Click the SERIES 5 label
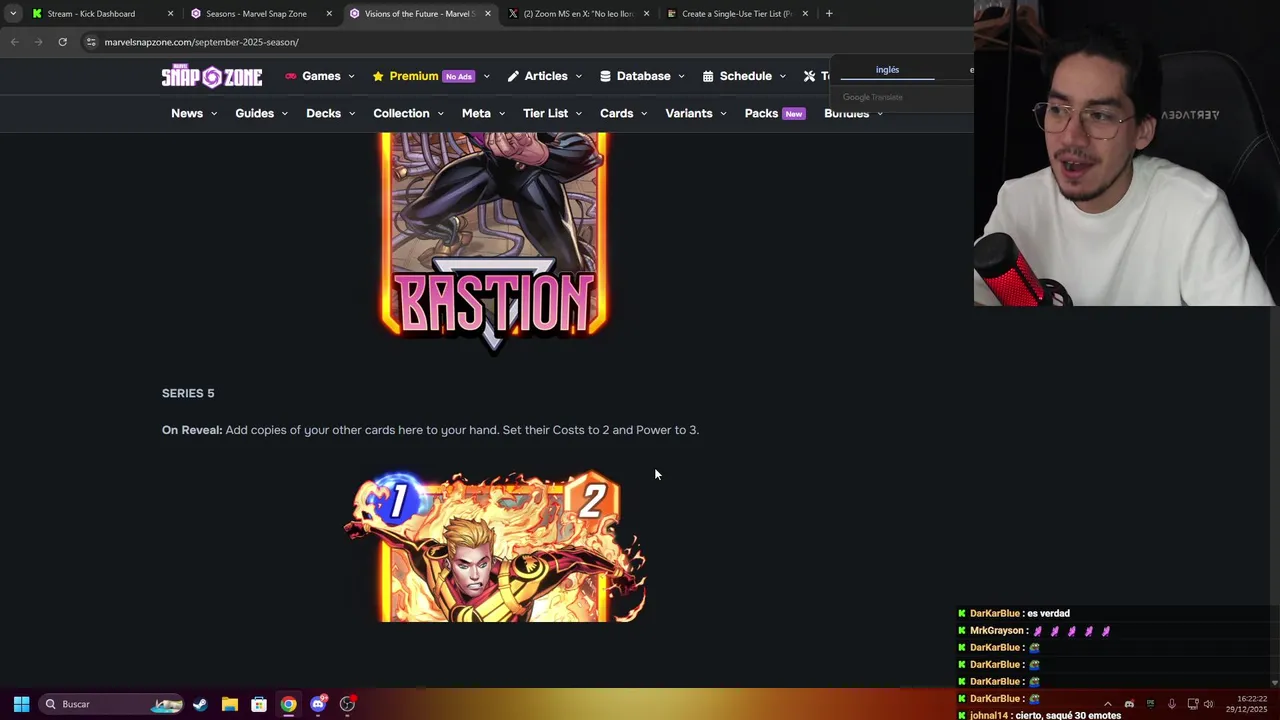 click(188, 393)
